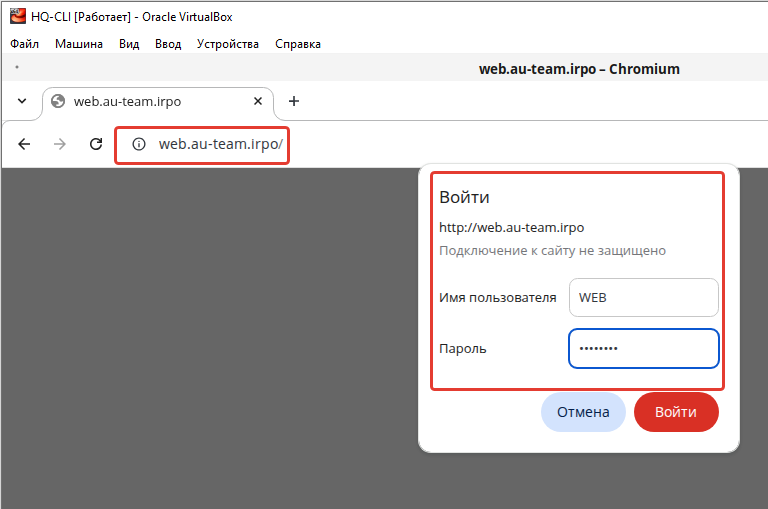Viewport: 768px width, 509px height.
Task: Open the Машина menu
Action: click(x=79, y=44)
